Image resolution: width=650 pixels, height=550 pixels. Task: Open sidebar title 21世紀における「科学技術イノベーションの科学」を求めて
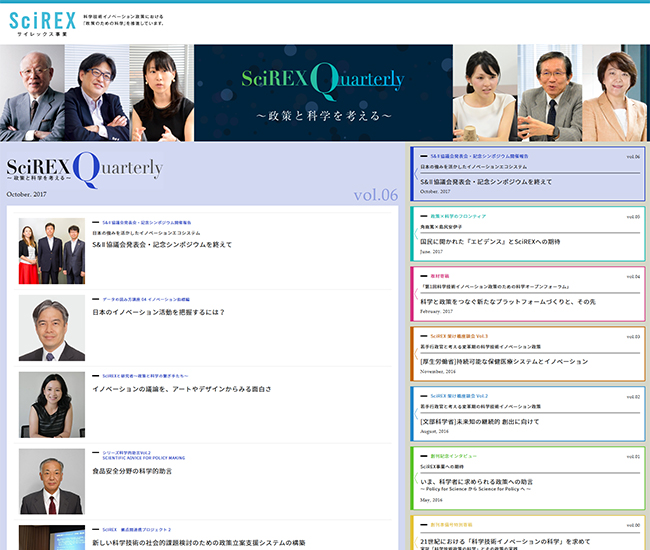tap(505, 542)
